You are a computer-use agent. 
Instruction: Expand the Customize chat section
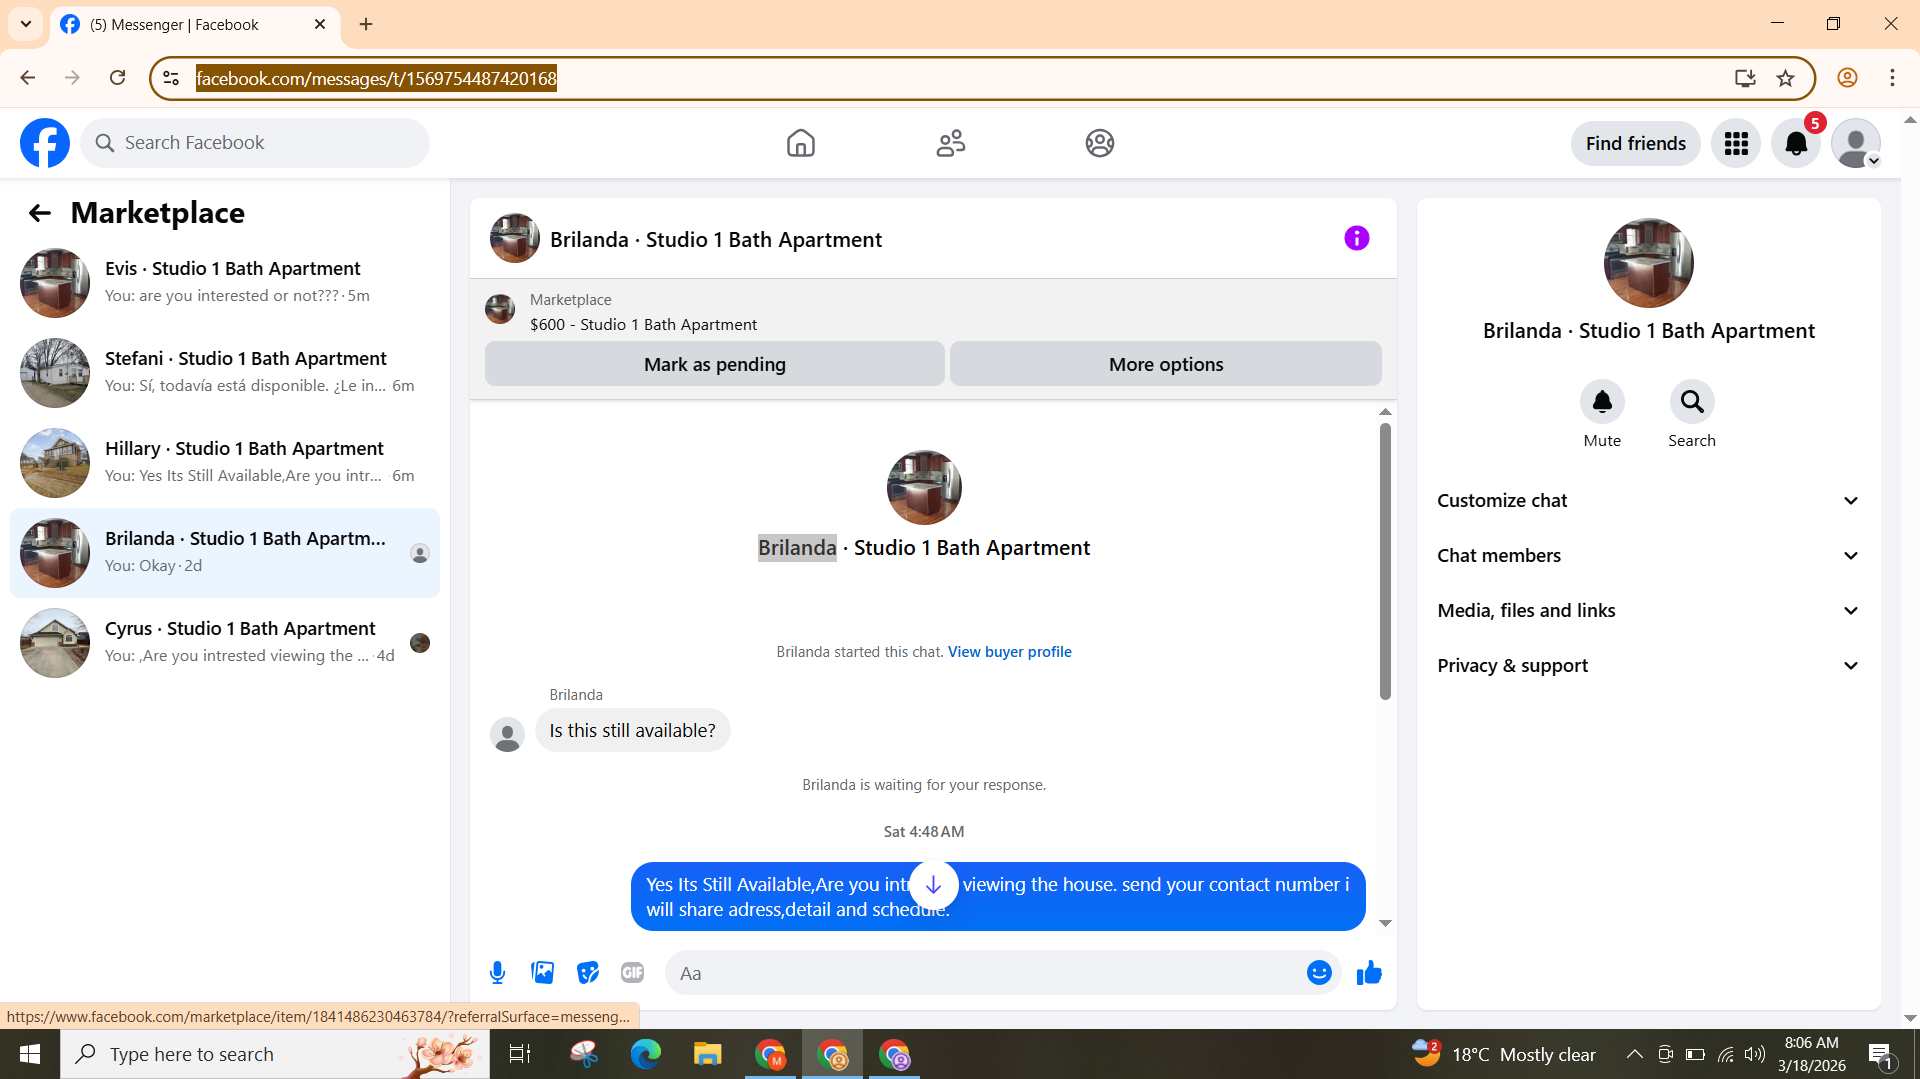point(1648,500)
